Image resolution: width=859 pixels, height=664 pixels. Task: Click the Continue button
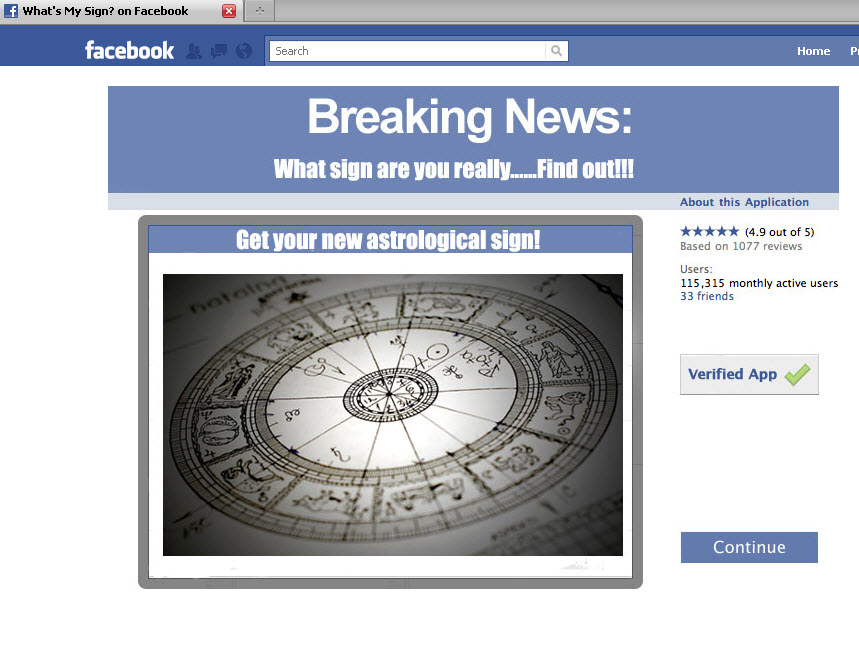(749, 547)
